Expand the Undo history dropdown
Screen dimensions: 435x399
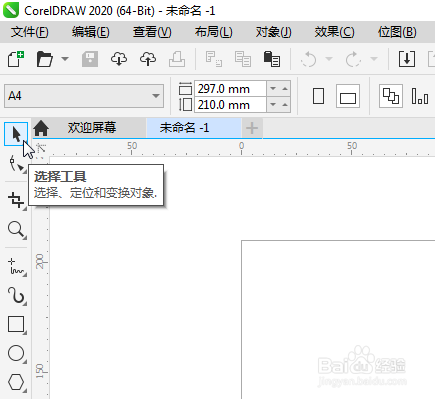tap(329, 59)
